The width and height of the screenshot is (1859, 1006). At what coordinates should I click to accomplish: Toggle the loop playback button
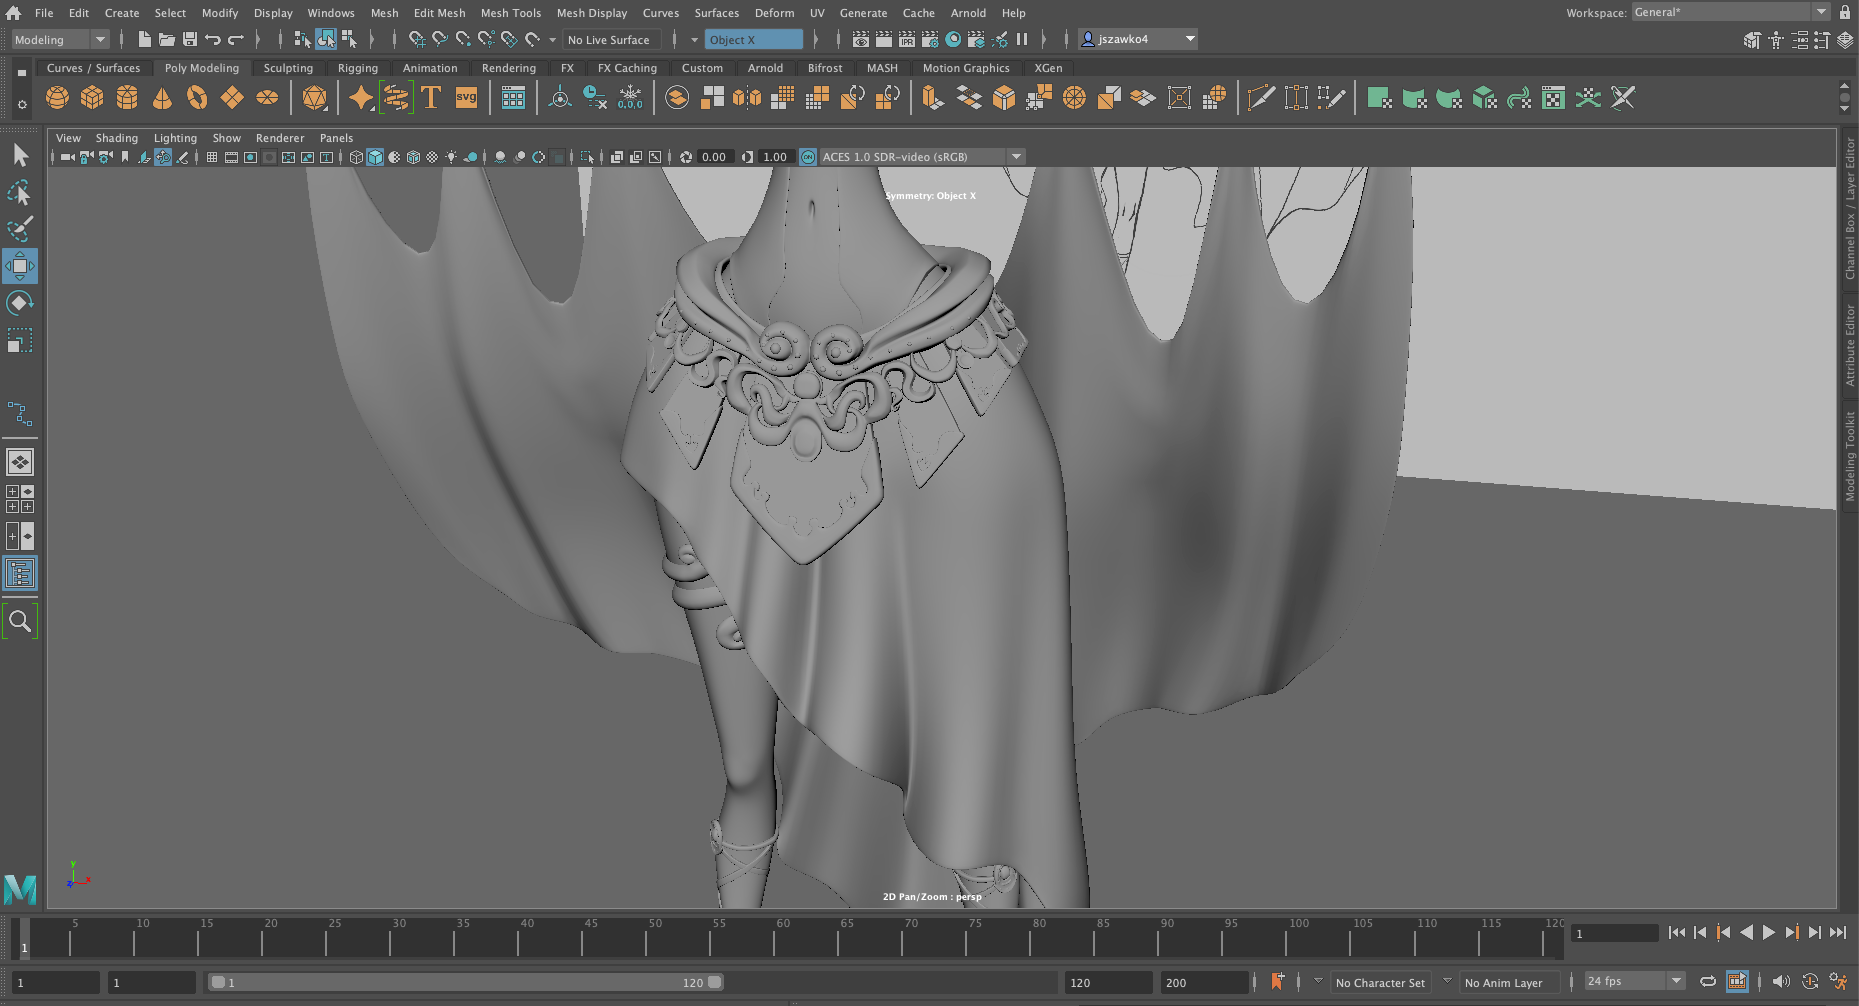click(1708, 982)
